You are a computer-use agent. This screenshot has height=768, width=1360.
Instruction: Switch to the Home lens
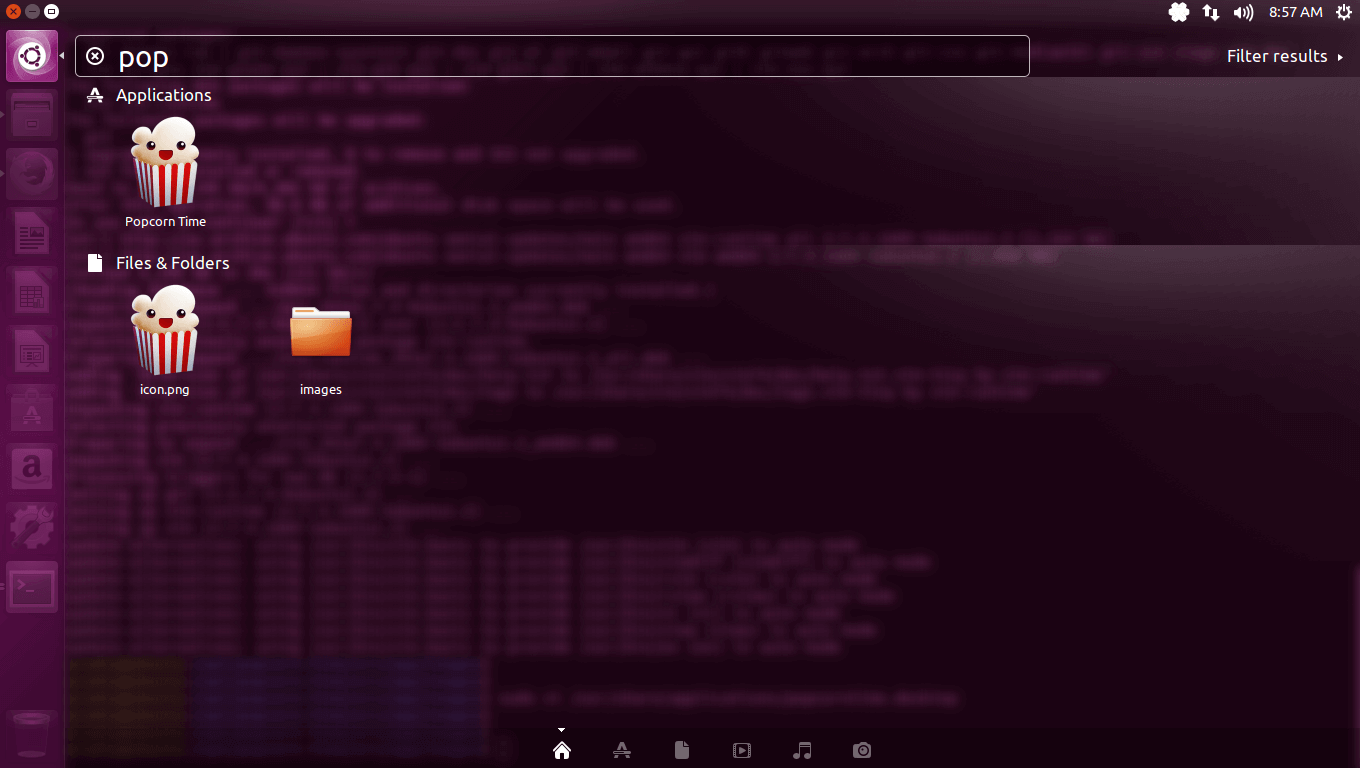click(x=562, y=750)
